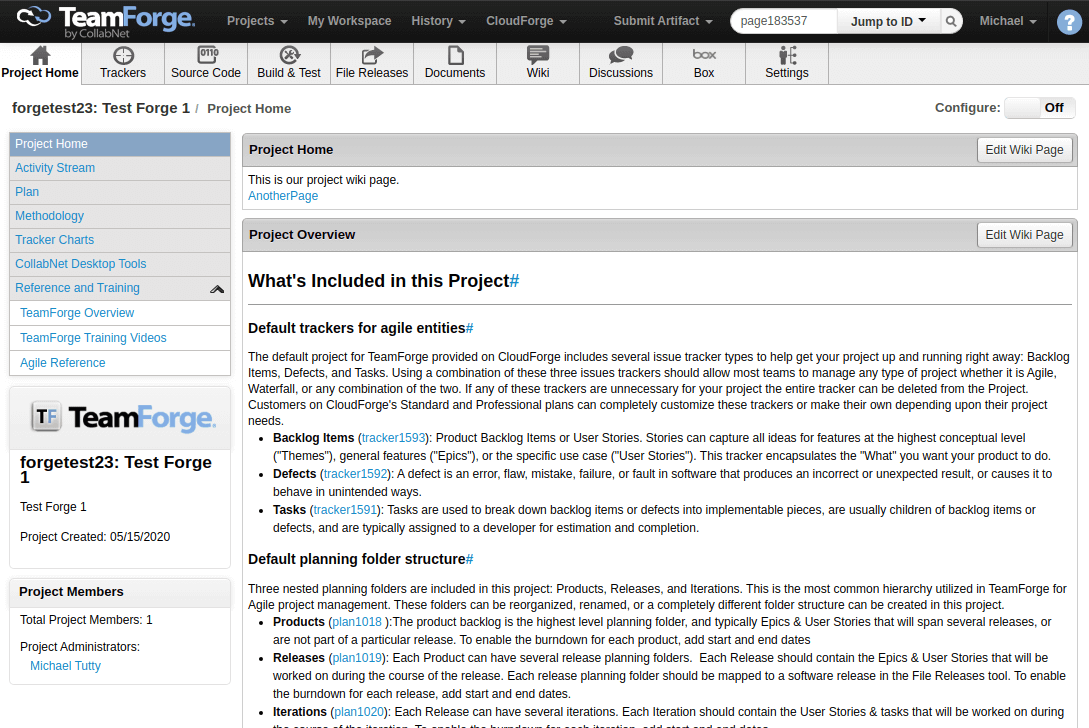Go to My Workspace

click(349, 22)
